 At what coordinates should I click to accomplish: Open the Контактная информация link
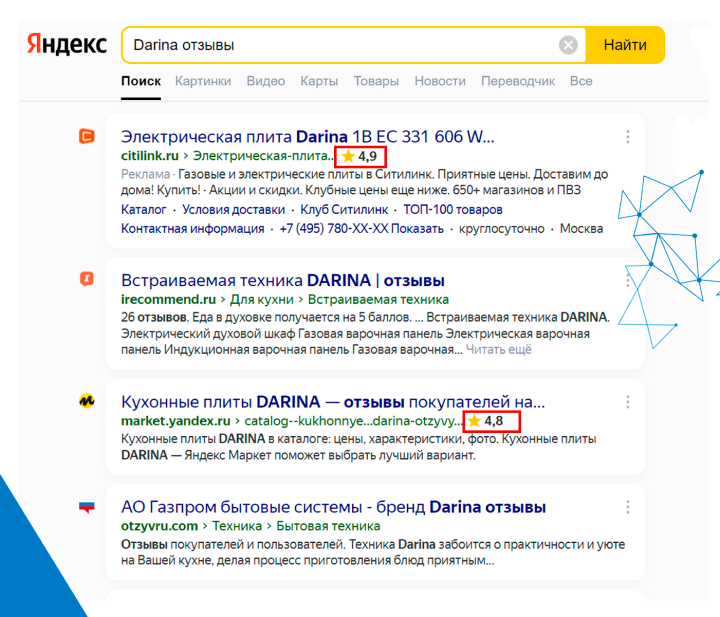click(x=193, y=229)
